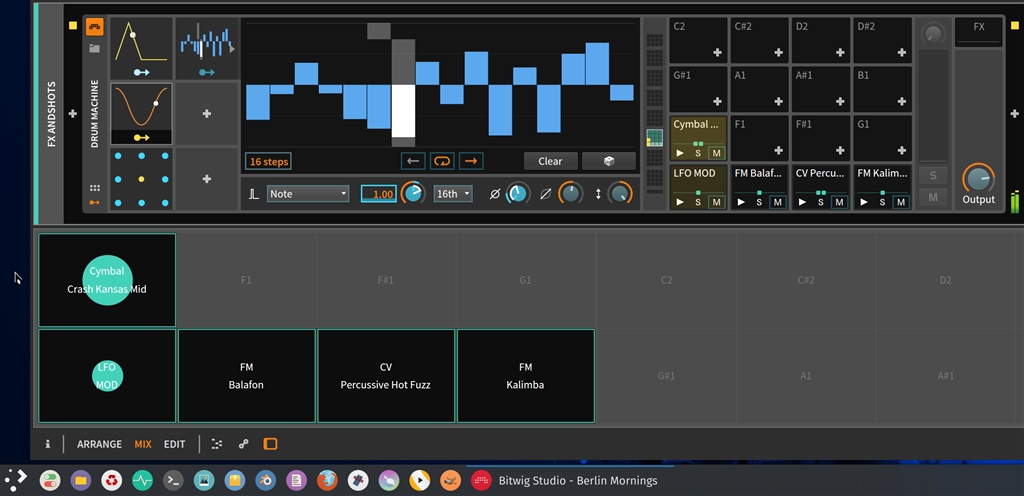Select the envelope modulator thumbnail
1024x496 pixels.
tap(140, 48)
